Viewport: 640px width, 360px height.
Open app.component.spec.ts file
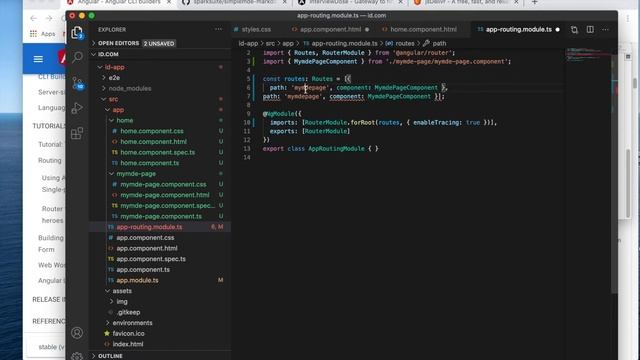pyautogui.click(x=151, y=259)
